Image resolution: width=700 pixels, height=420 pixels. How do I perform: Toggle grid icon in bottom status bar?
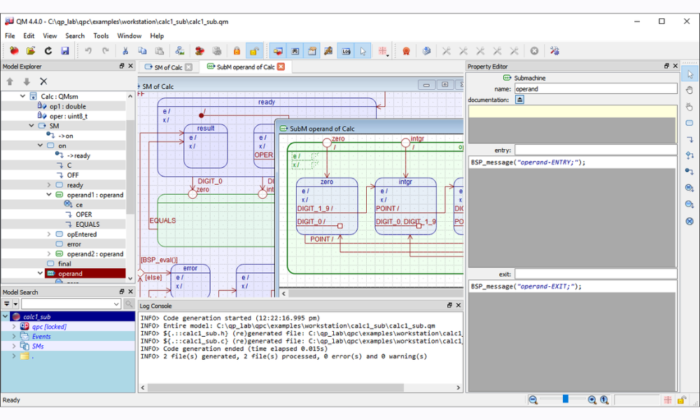click(x=668, y=400)
